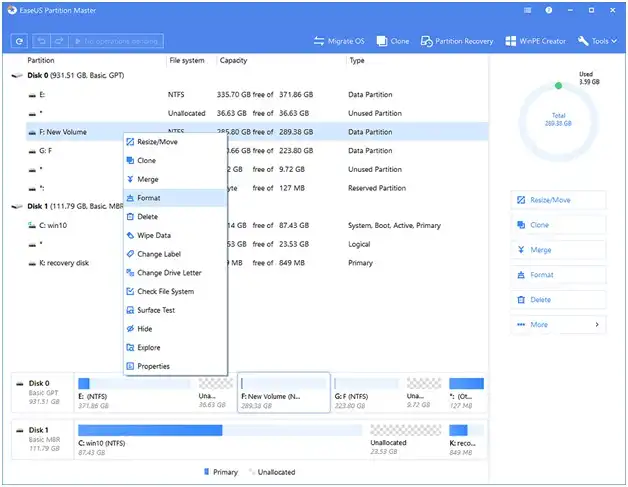The image size is (628, 487).
Task: Click the refresh icon in toolbar
Action: [19, 41]
